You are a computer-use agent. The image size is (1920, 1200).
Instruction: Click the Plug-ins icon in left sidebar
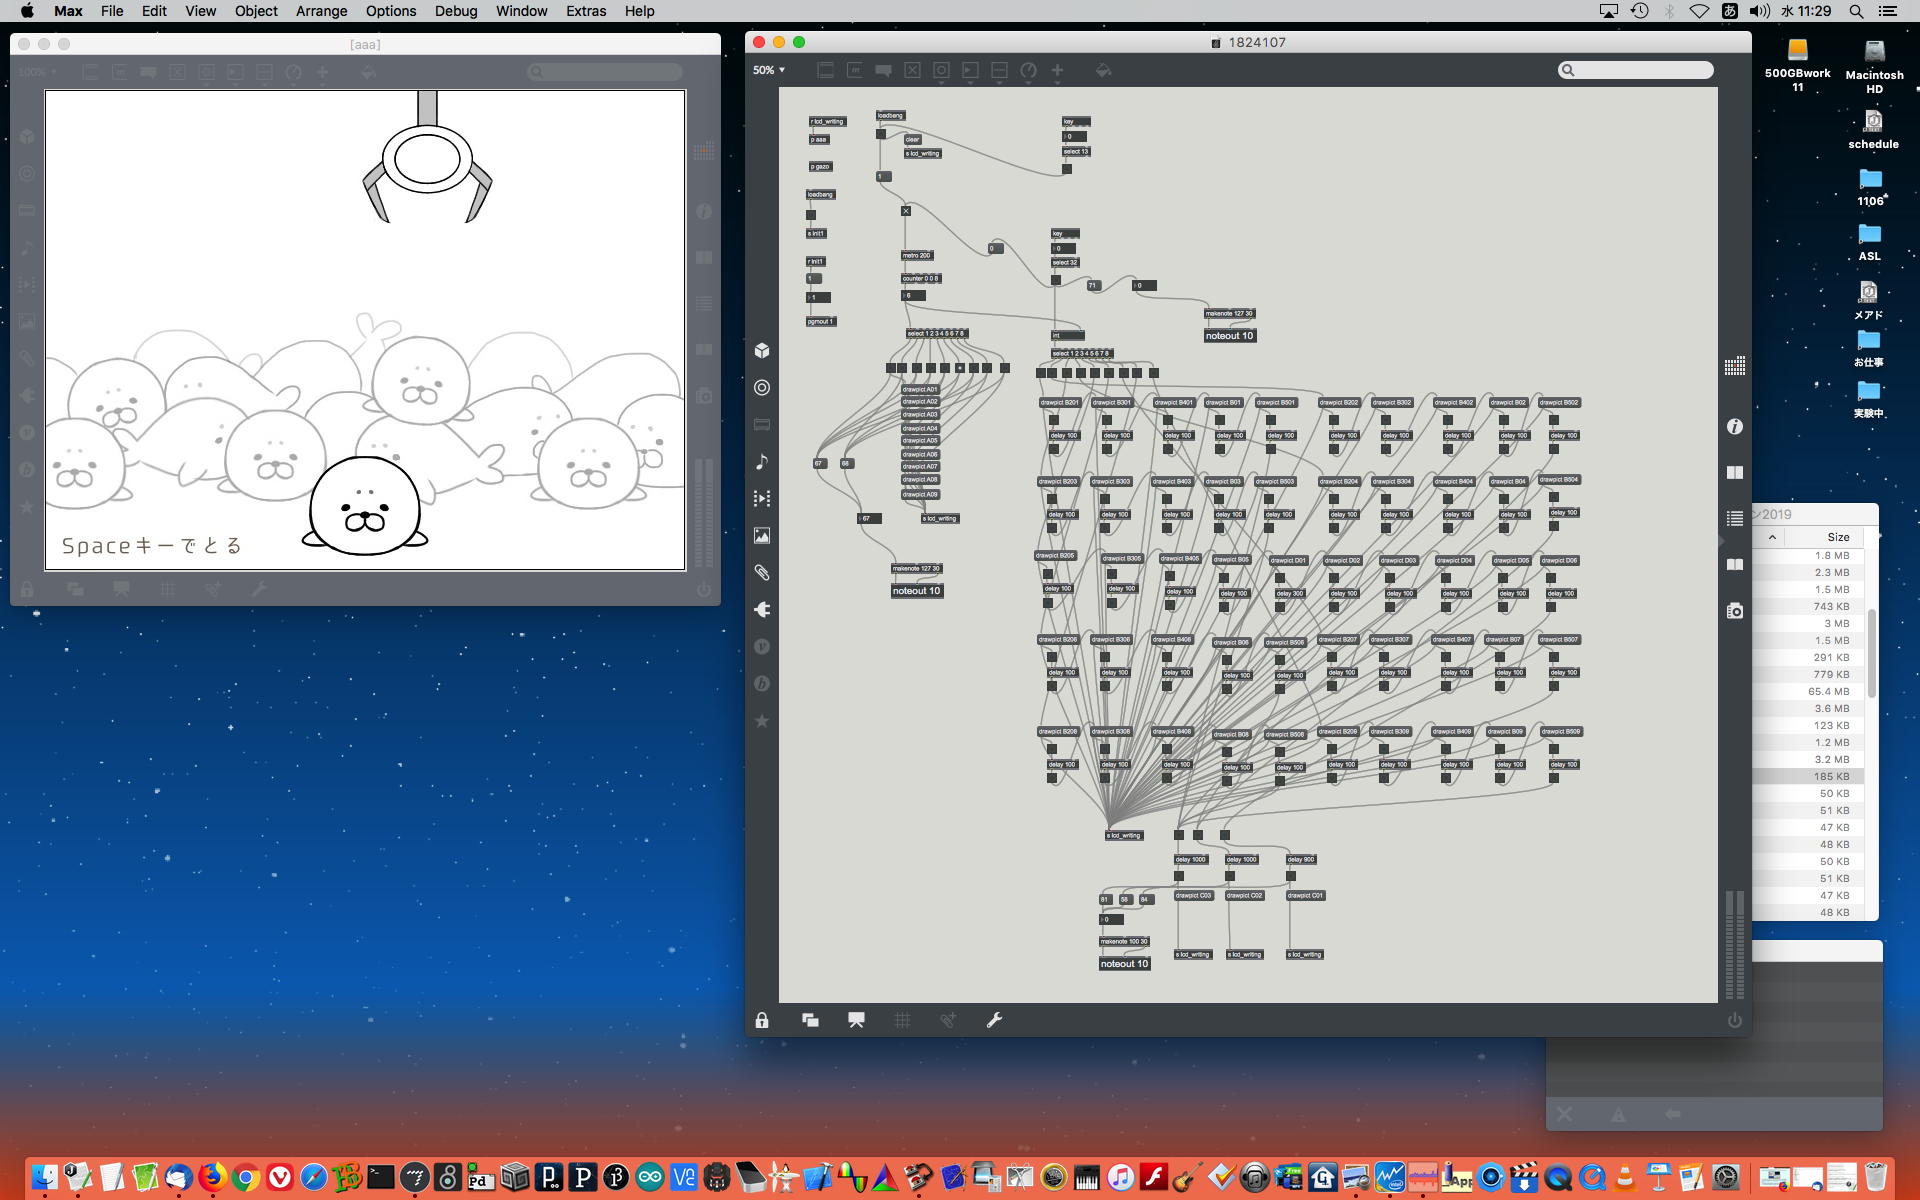(x=762, y=609)
